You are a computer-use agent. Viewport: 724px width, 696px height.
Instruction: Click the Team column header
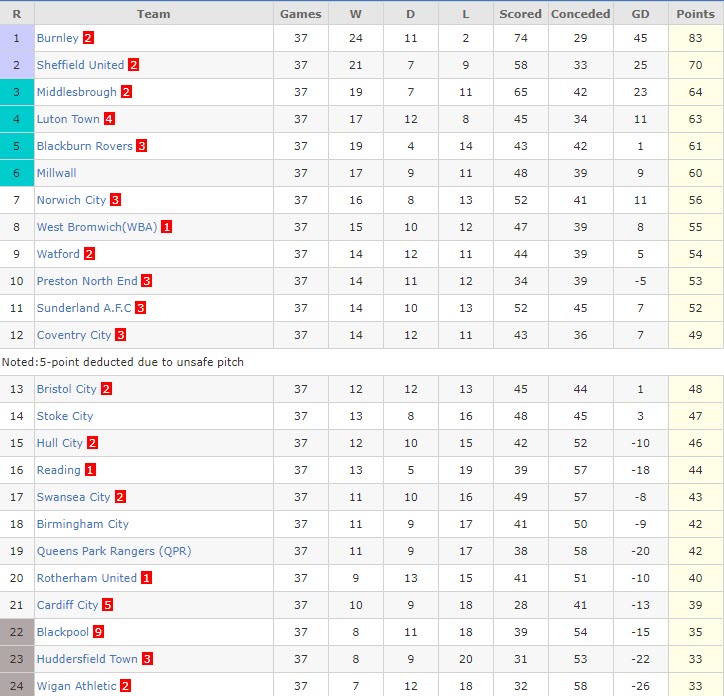tap(153, 14)
